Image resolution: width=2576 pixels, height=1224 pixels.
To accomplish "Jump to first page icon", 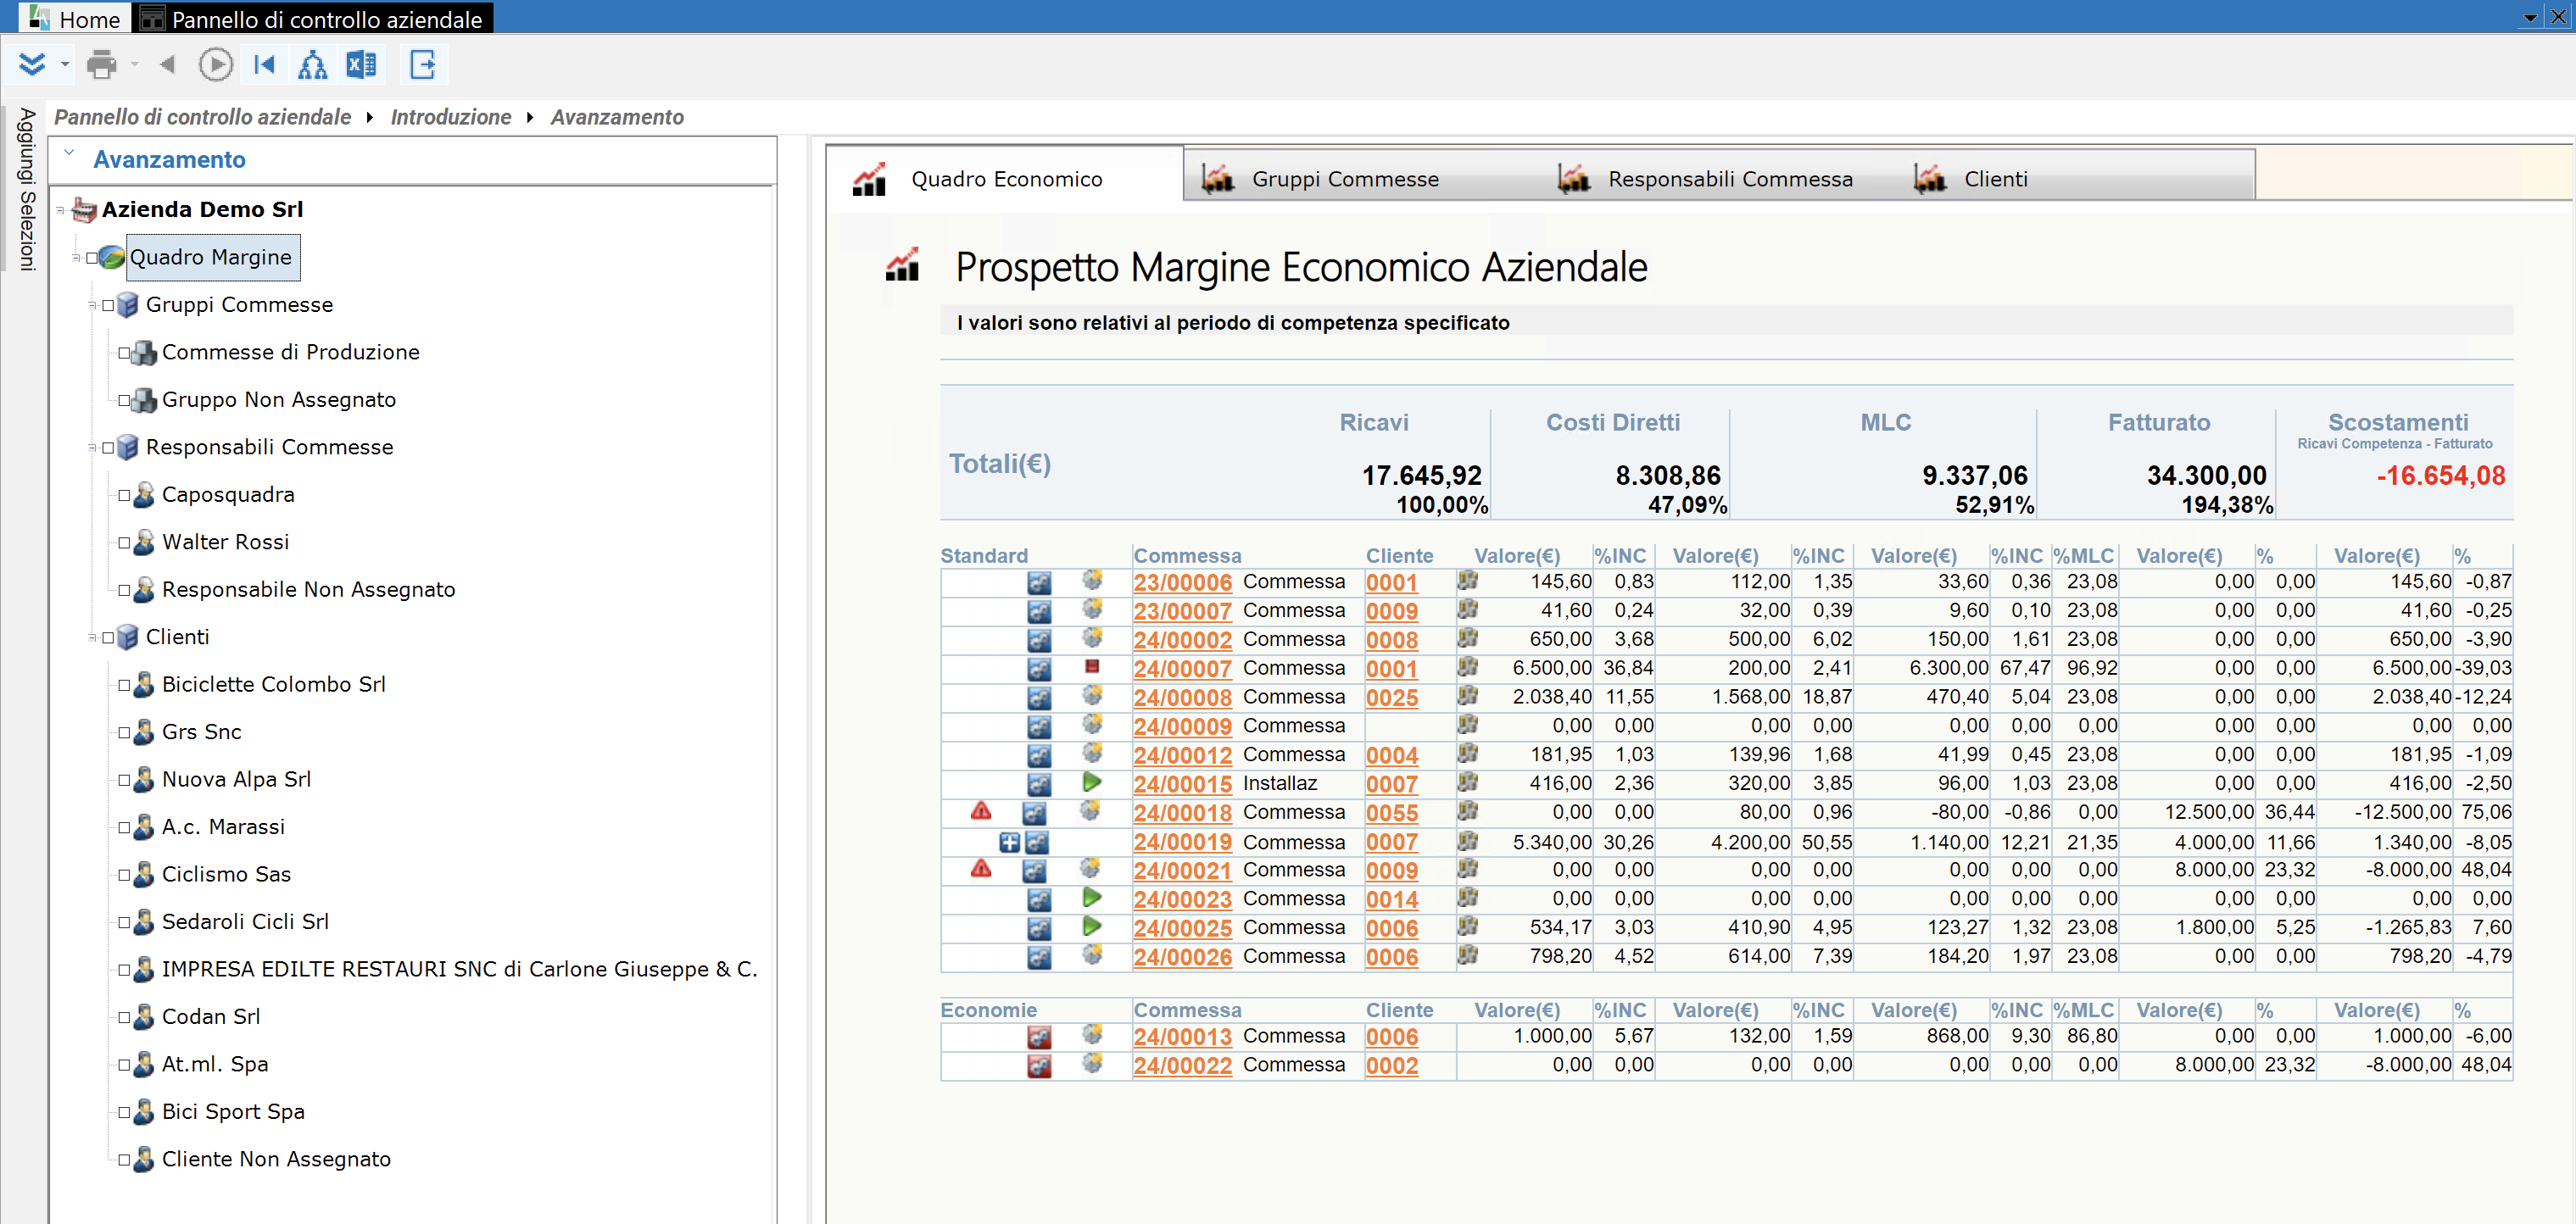I will tap(264, 65).
